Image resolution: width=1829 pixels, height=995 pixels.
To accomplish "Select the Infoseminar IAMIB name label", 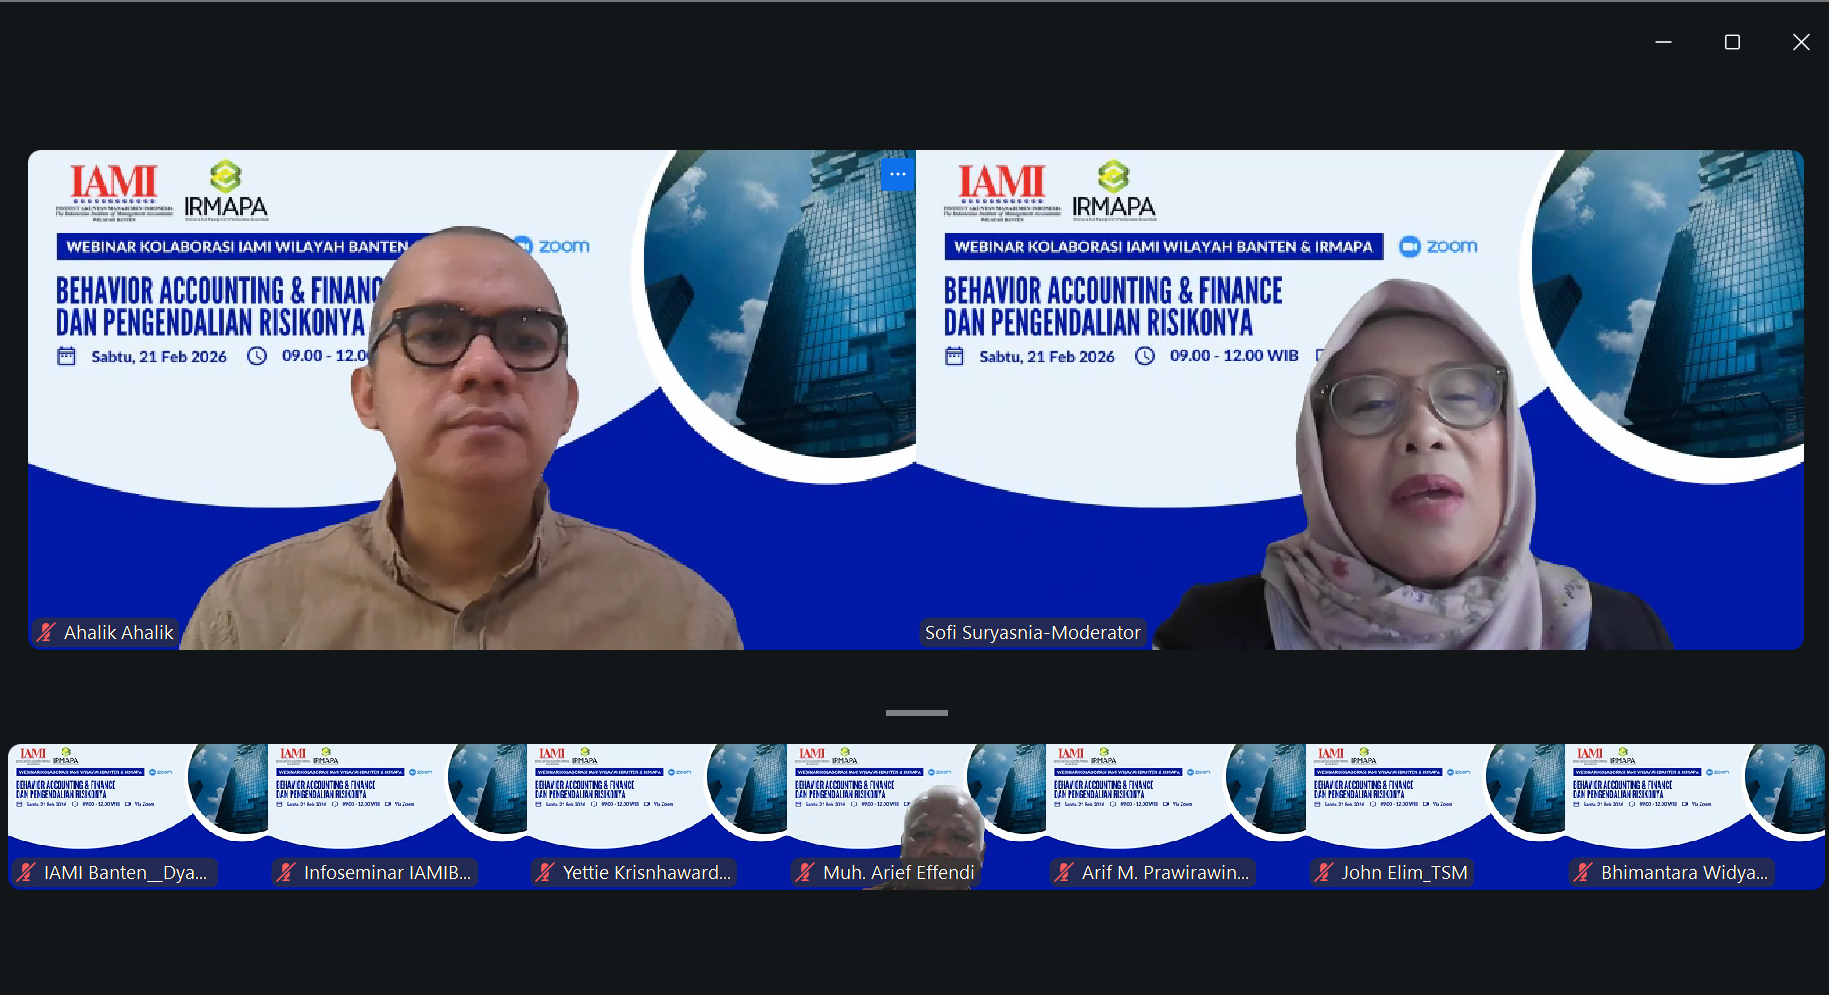I will click(387, 872).
